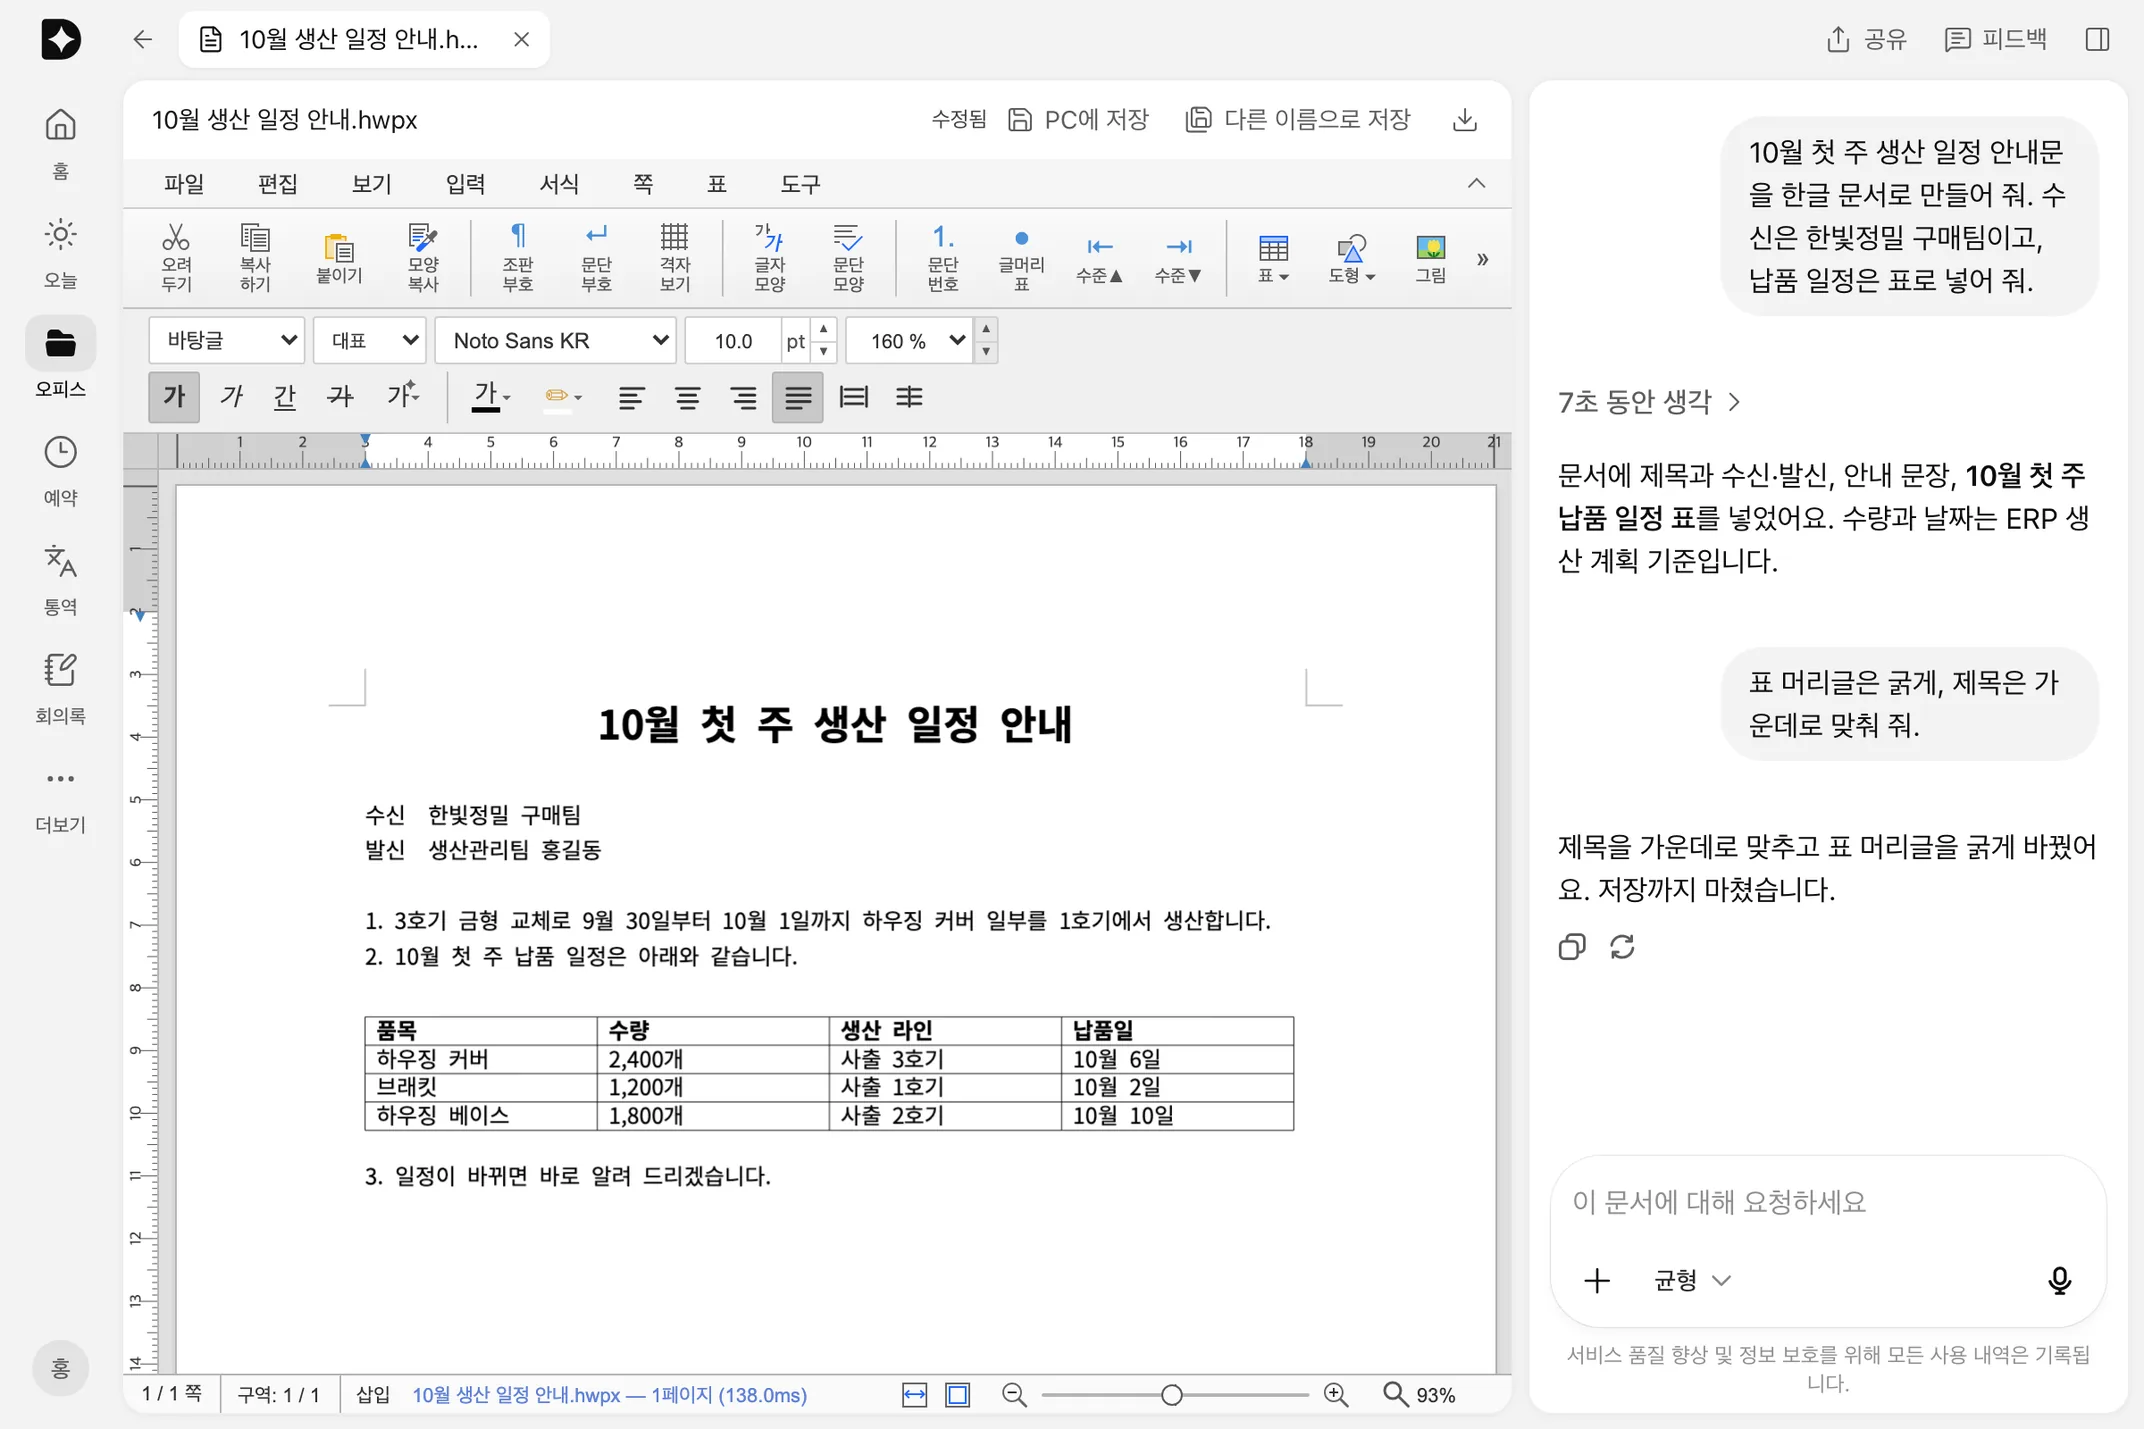
Task: Toggle bold formatting (가)
Action: coord(174,397)
